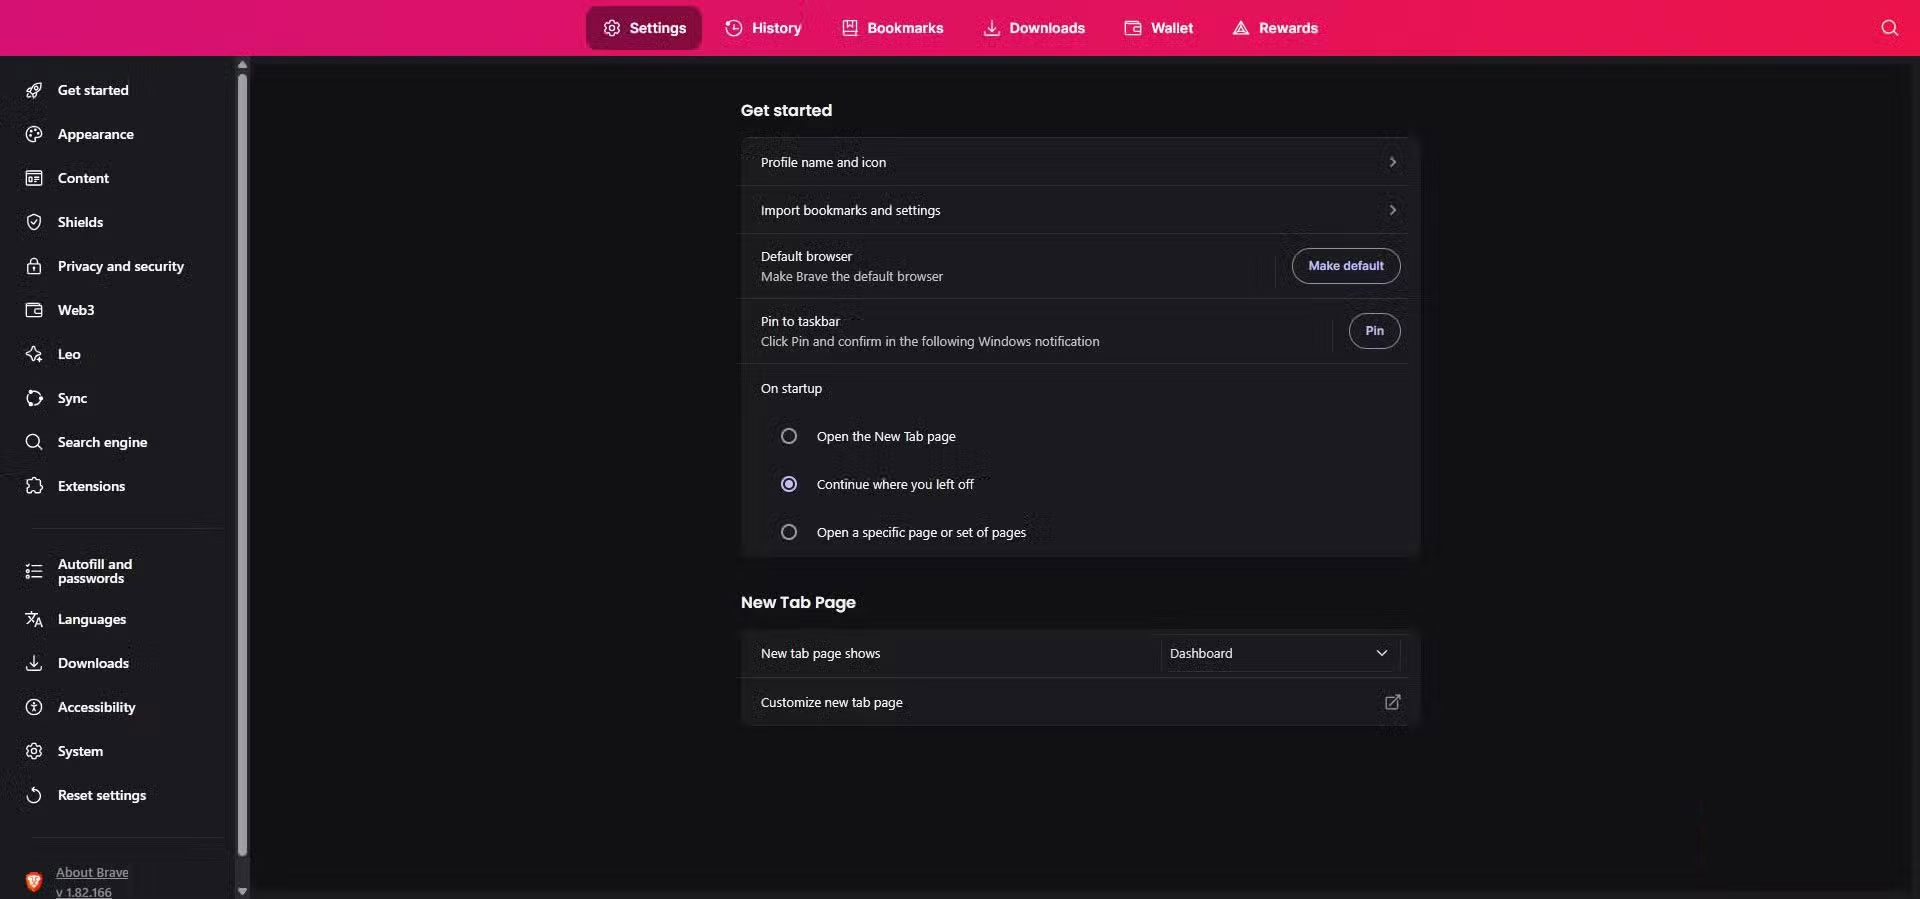Viewport: 1920px width, 899px height.
Task: Click the sidebar scroll down arrow
Action: (242, 890)
